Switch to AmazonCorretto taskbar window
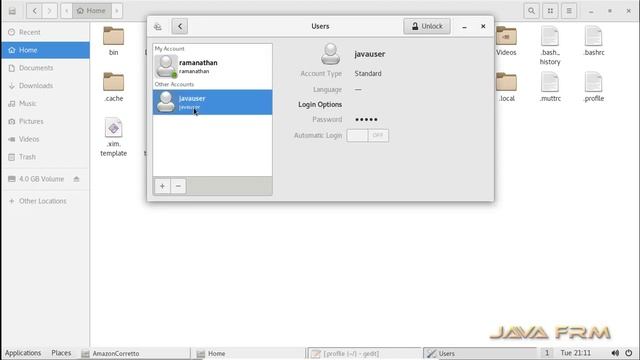The height and width of the screenshot is (360, 640). (x=135, y=353)
